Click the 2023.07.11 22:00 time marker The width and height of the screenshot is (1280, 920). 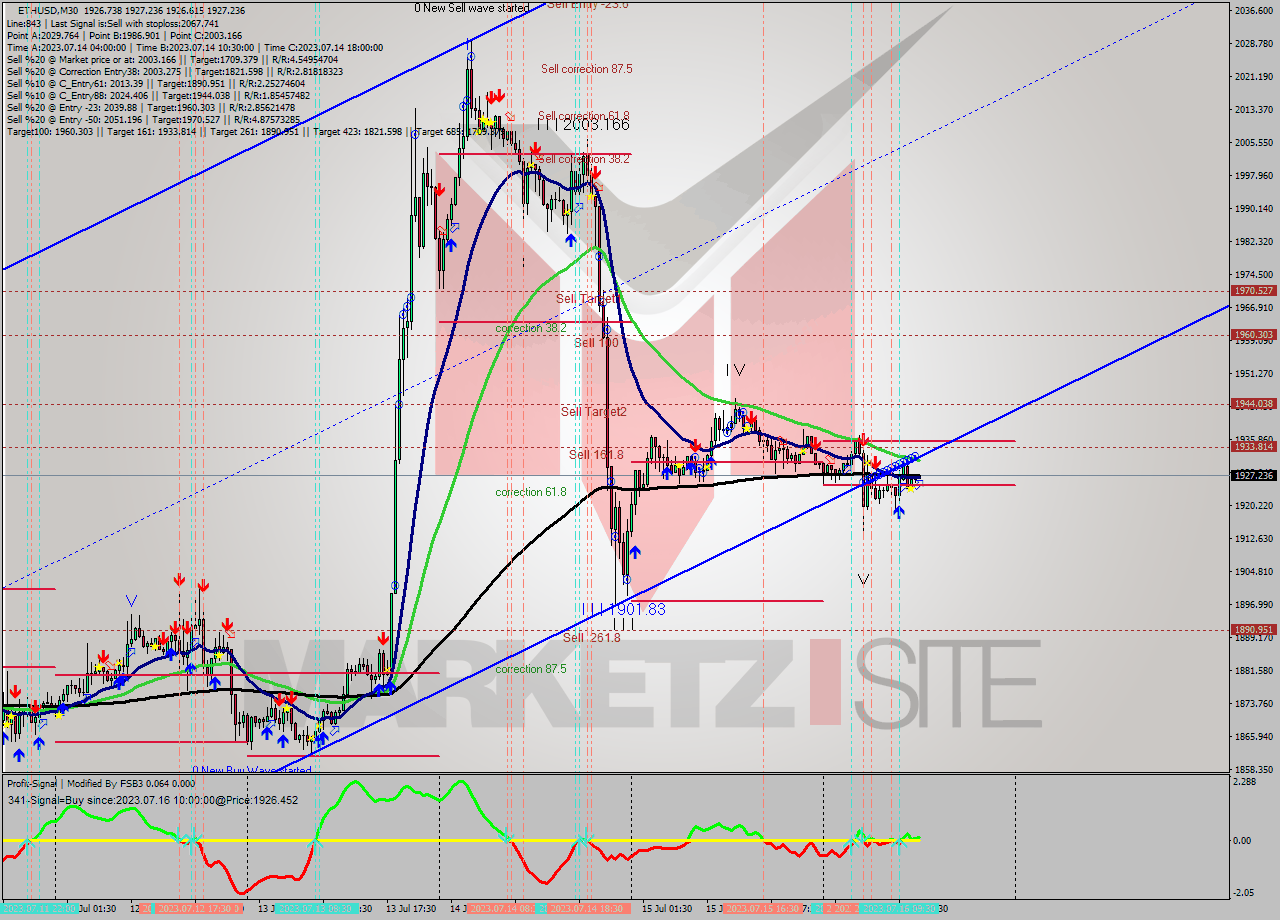[38, 909]
